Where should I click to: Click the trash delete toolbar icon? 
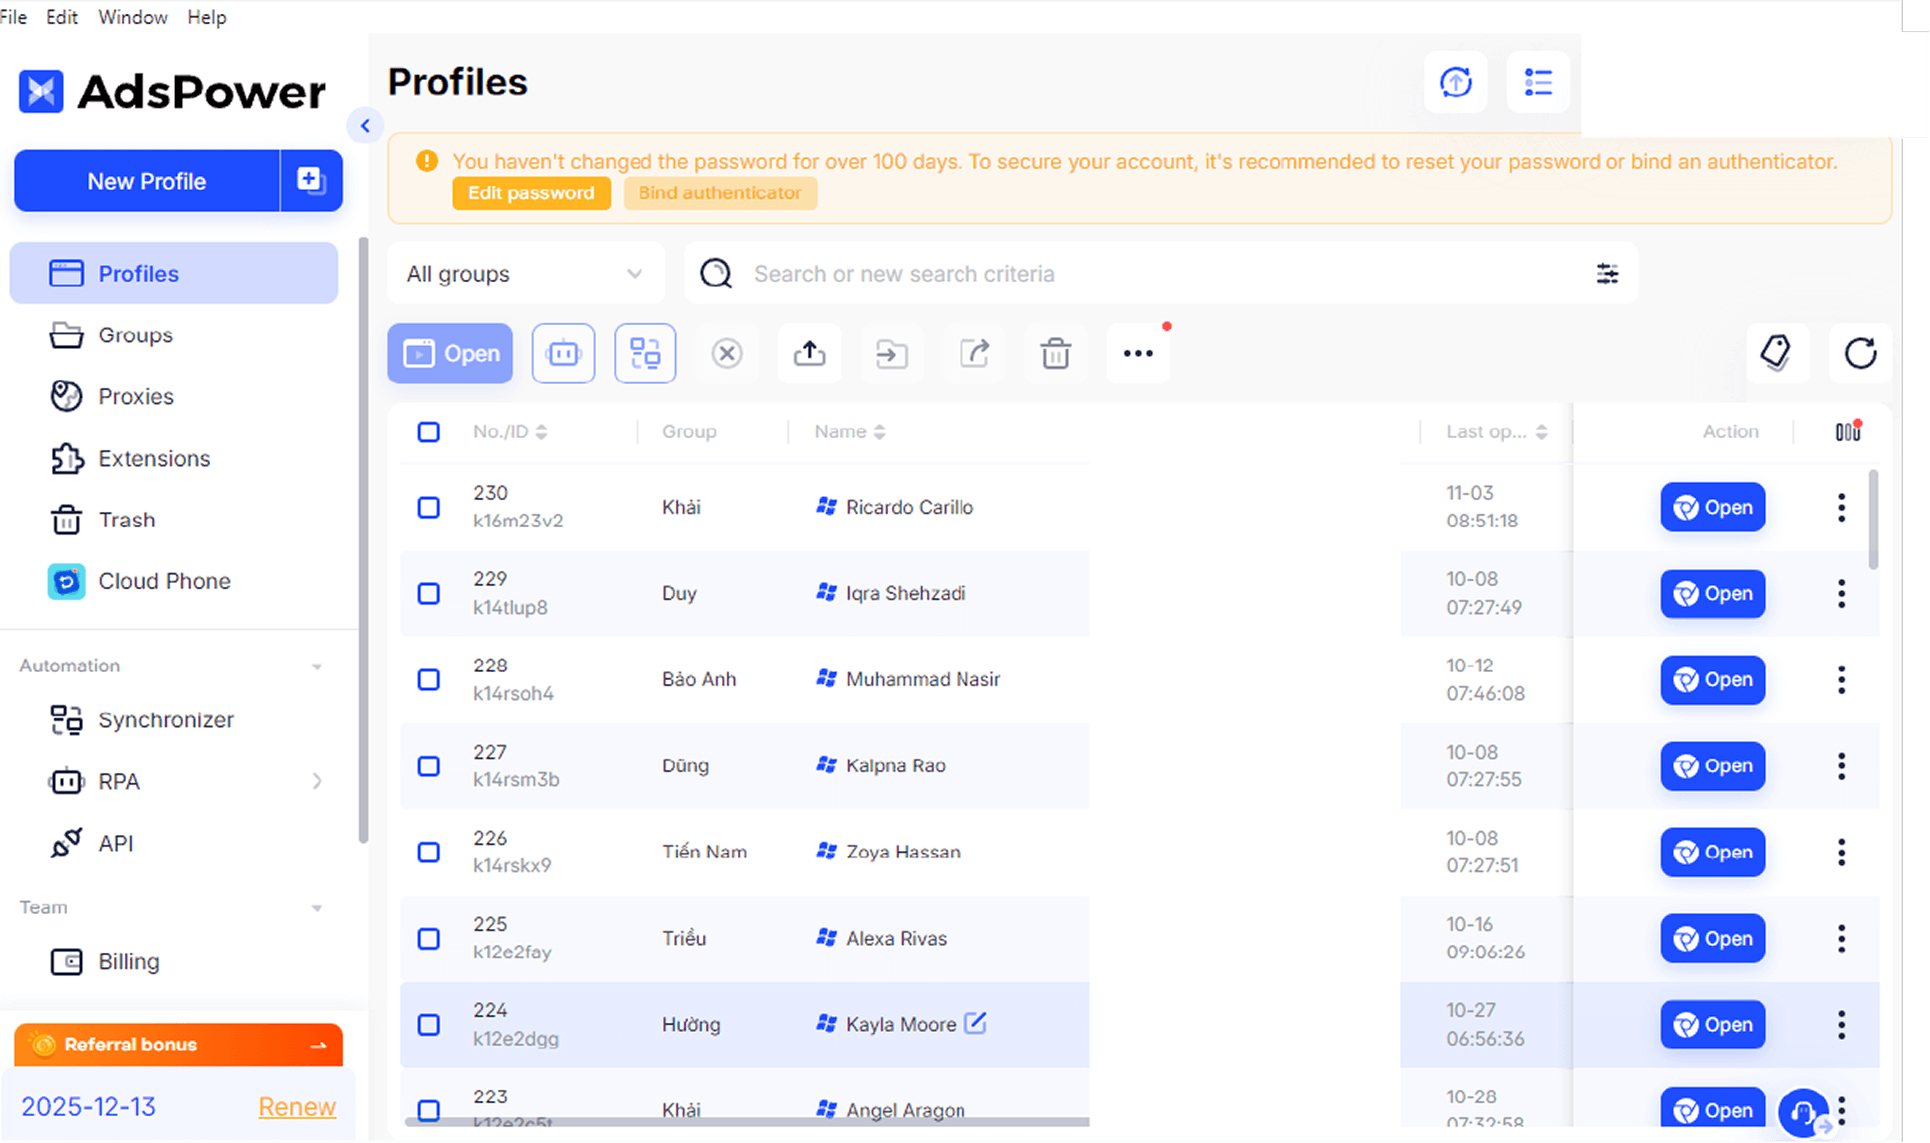1055,353
